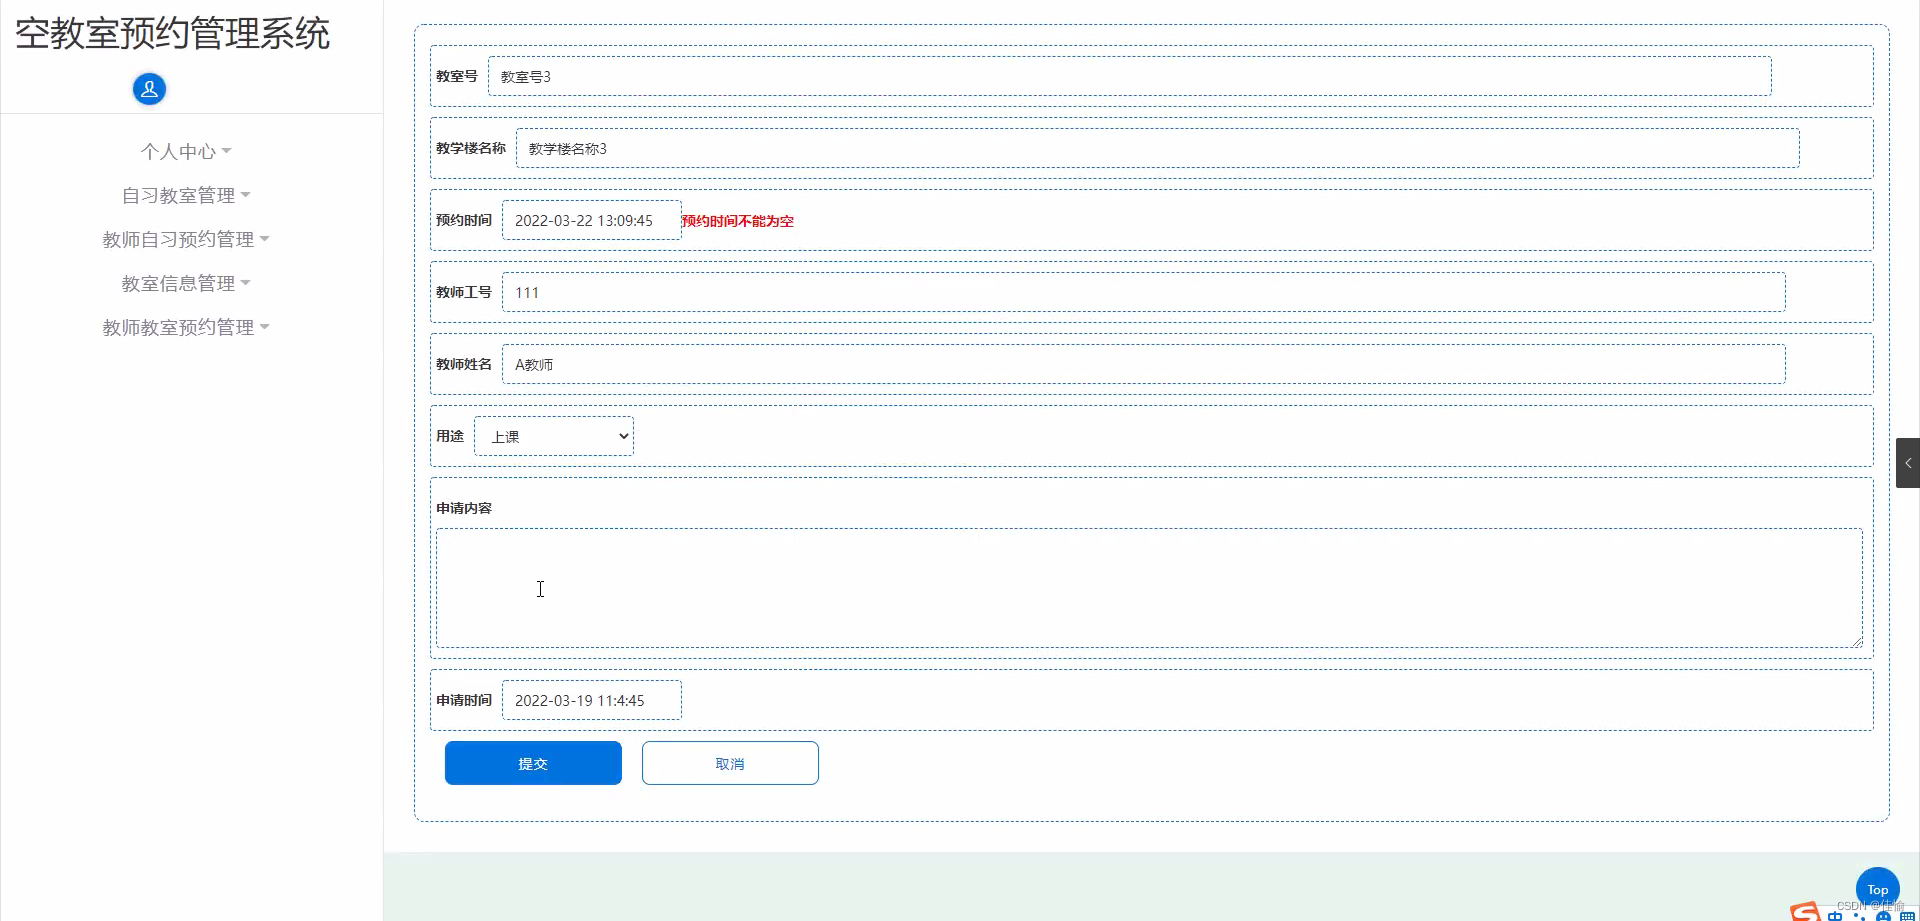Click the Sogou input method icon
The height and width of the screenshot is (921, 1920).
point(1805,913)
